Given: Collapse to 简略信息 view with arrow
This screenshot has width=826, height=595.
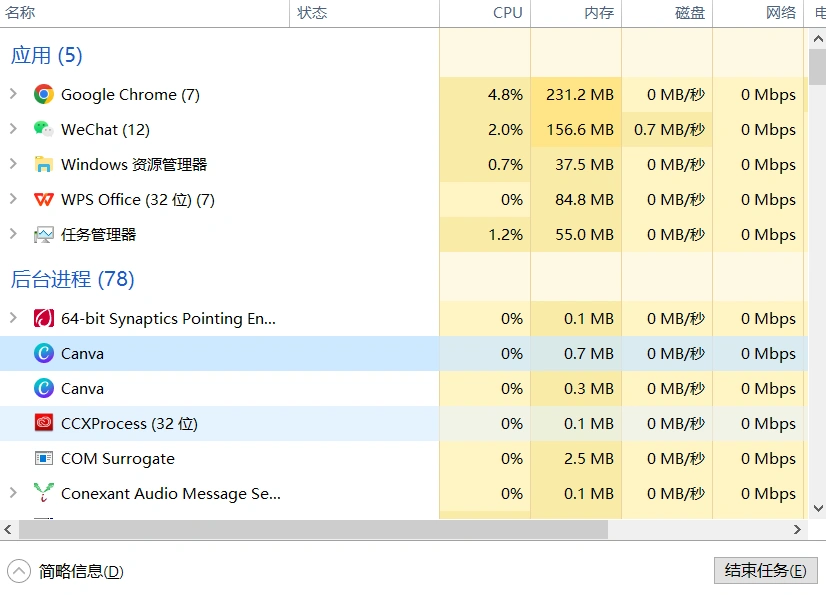Looking at the screenshot, I should [18, 571].
